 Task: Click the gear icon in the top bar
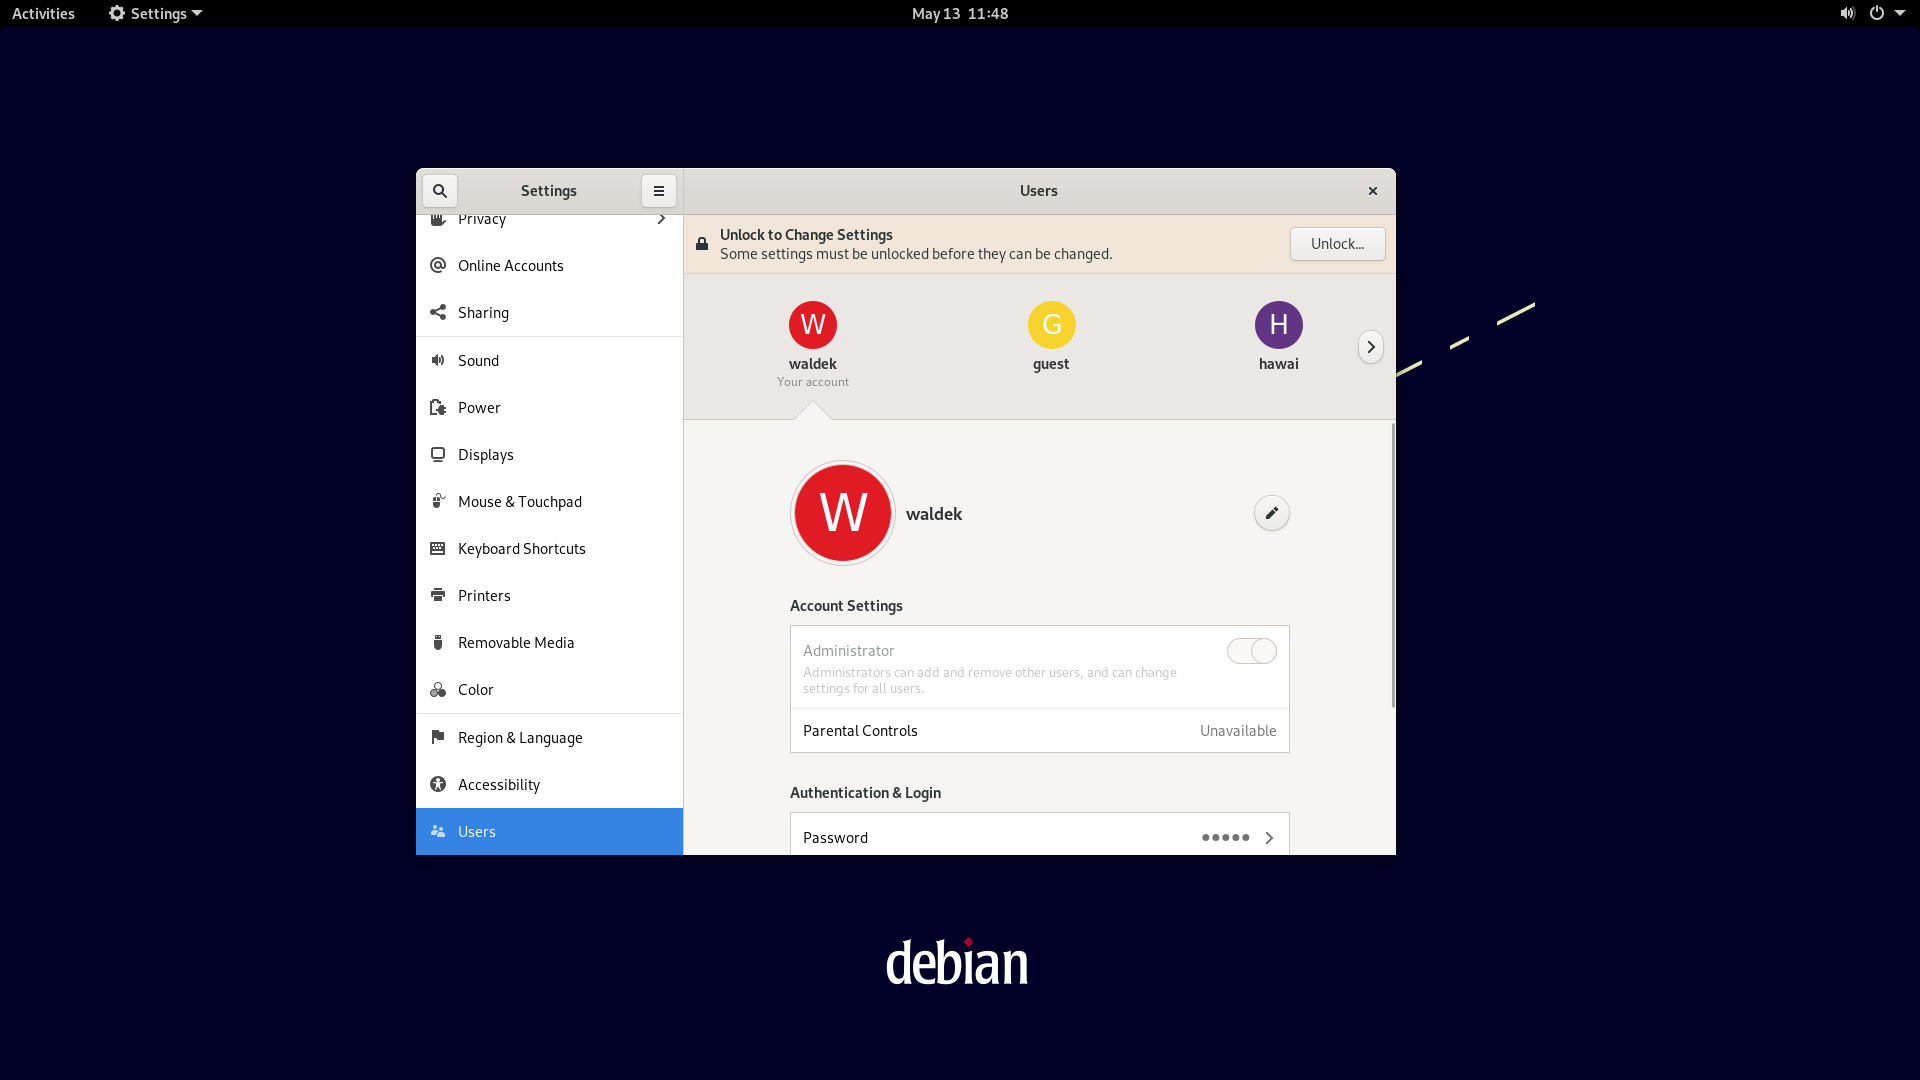click(117, 13)
